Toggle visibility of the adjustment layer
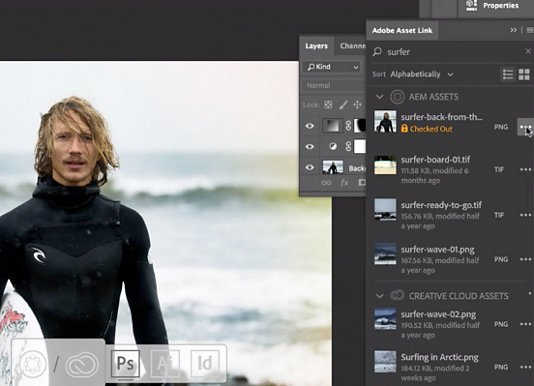534x386 pixels. pyautogui.click(x=310, y=146)
